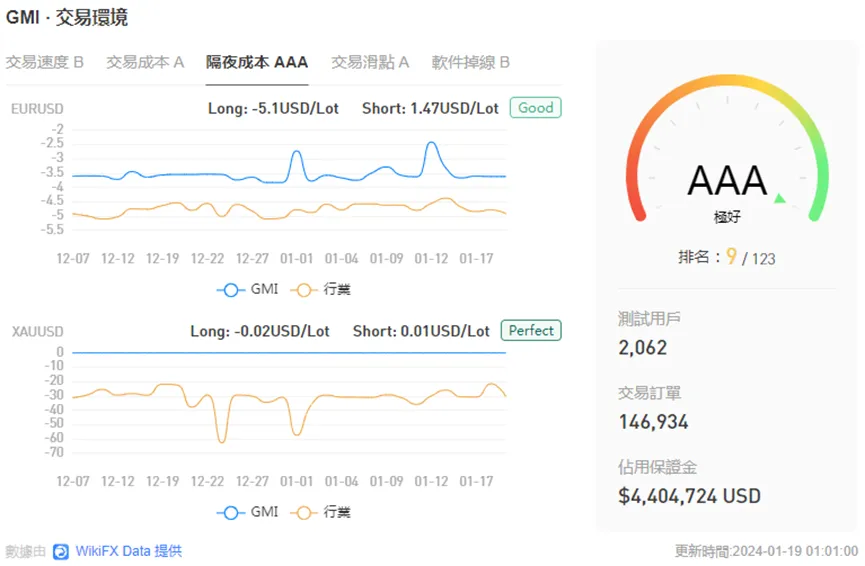
Task: Click the XAUUSD chart title
Action: point(38,332)
